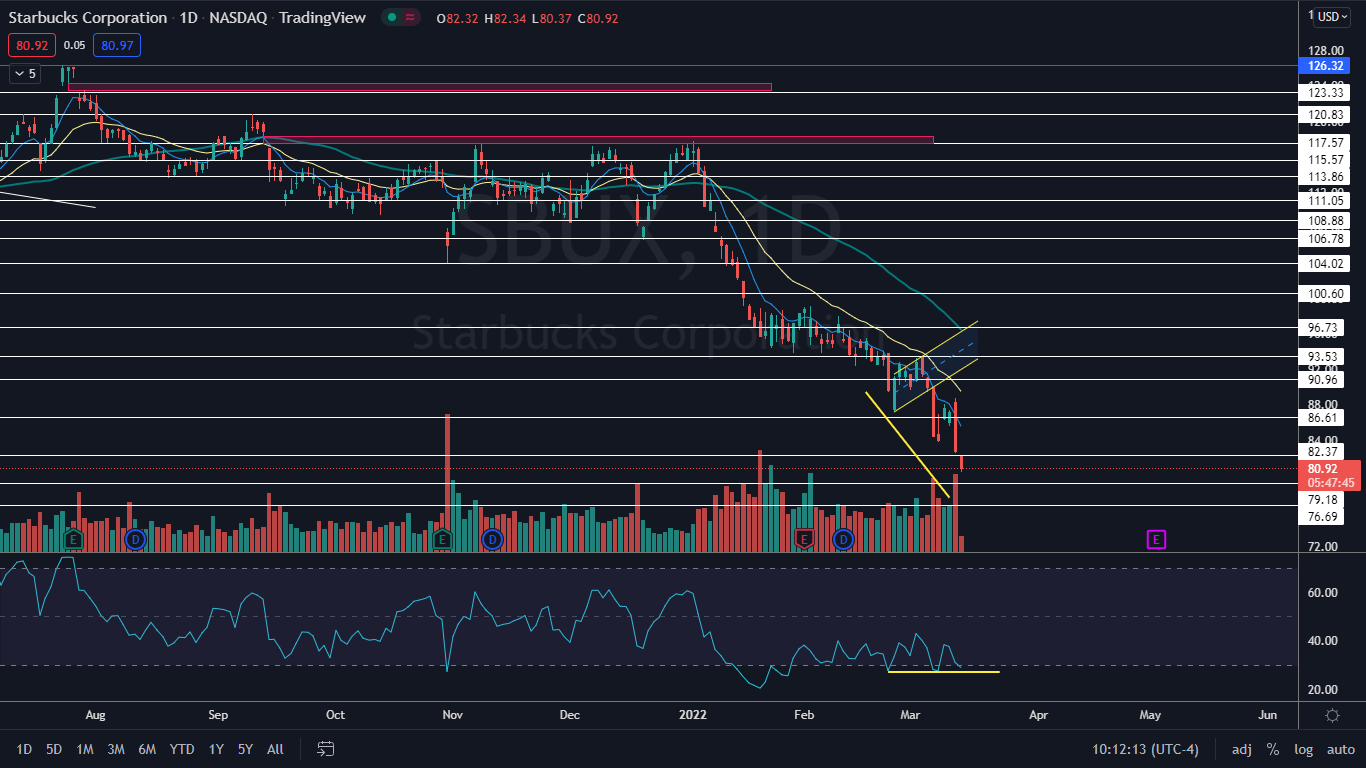Click the 104.02 price axis label
This screenshot has width=1366, height=768.
click(x=1324, y=264)
